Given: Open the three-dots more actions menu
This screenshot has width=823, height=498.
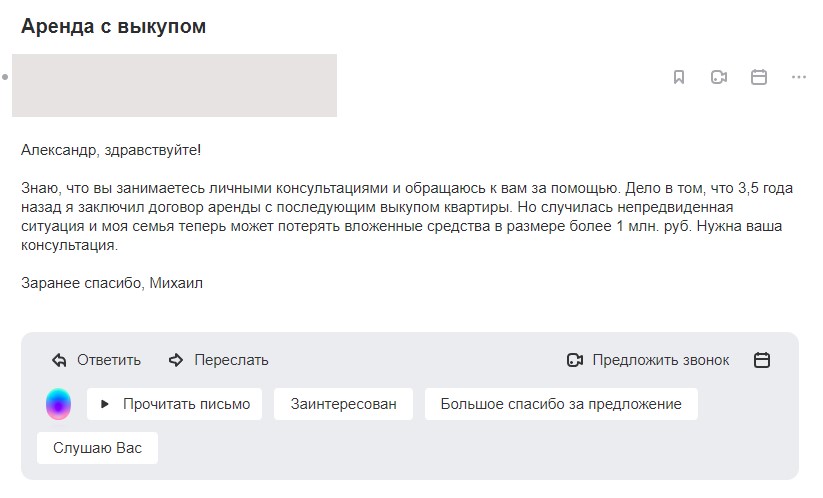Looking at the screenshot, I should pyautogui.click(x=798, y=77).
